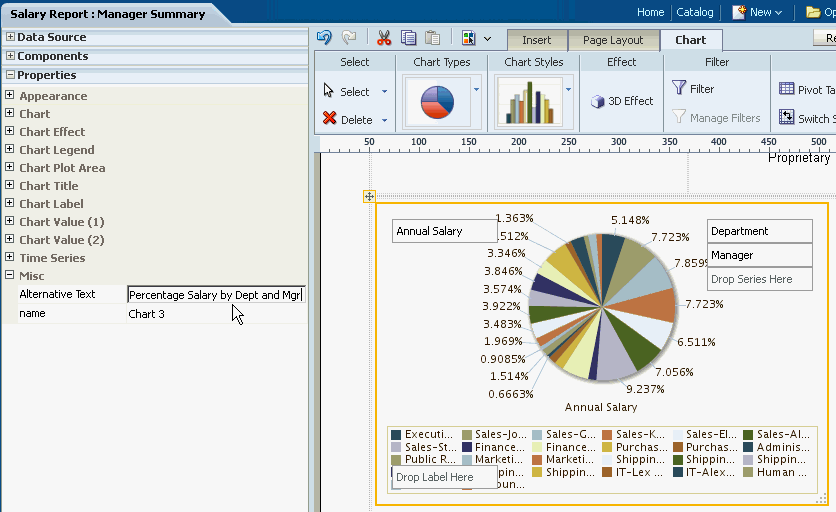The width and height of the screenshot is (836, 512).
Task: Click the Open folder icon
Action: tap(813, 12)
